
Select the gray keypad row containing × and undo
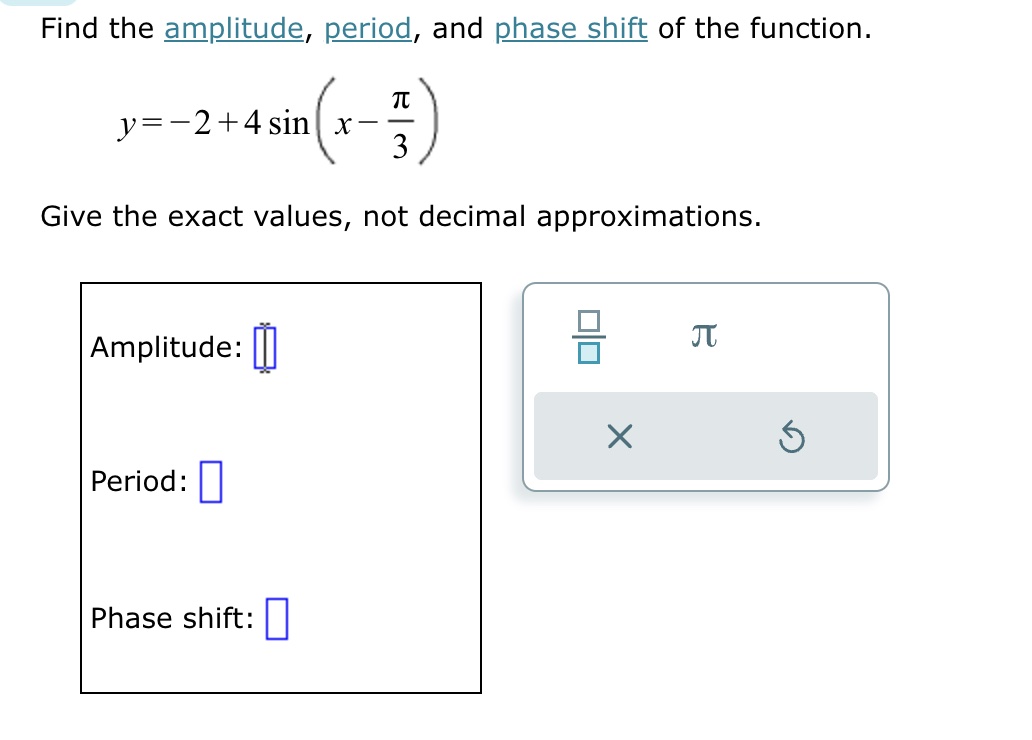(705, 436)
